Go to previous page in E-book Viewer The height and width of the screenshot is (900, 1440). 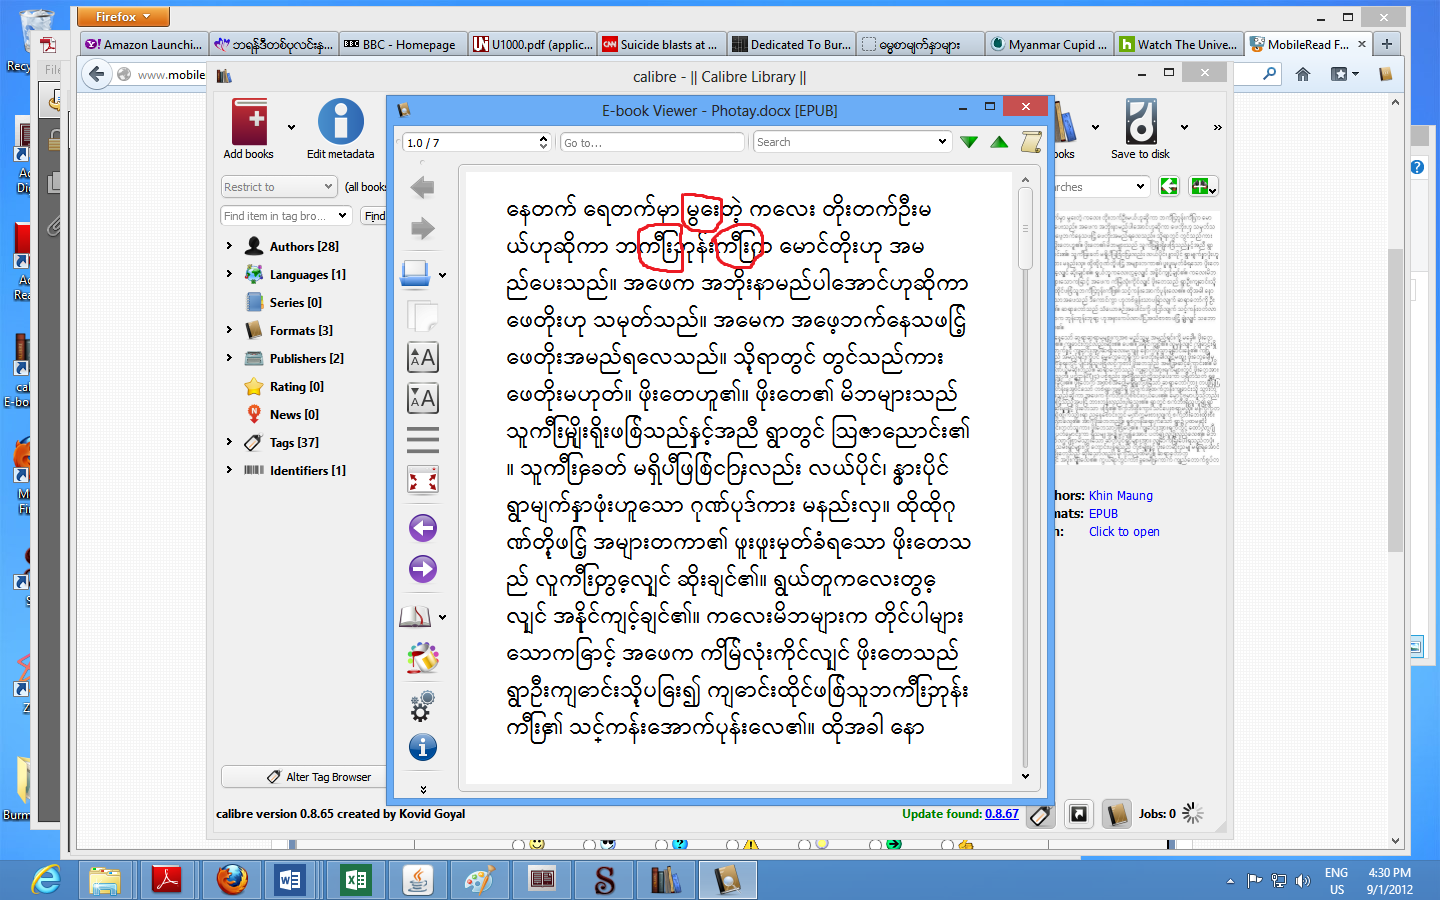(x=423, y=528)
